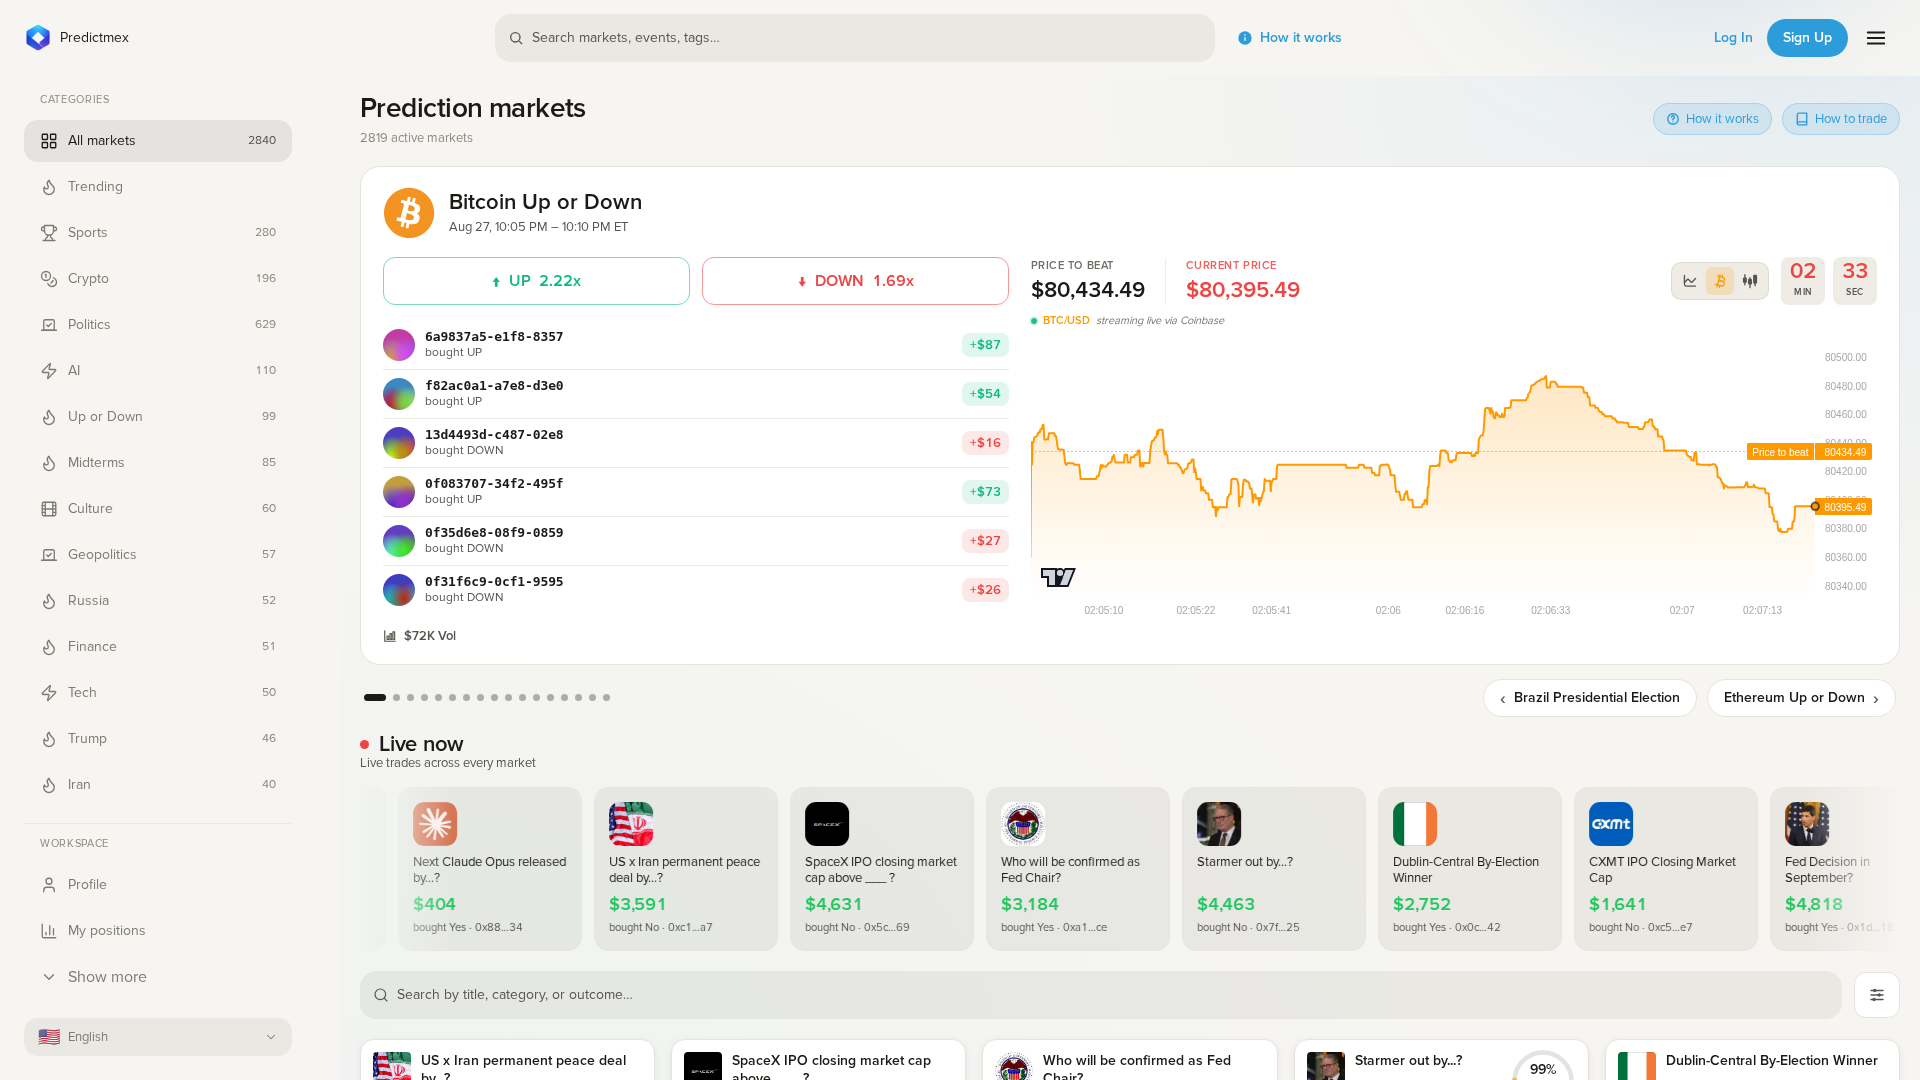This screenshot has width=1920, height=1080.
Task: Open US x Iran permanent peace deal bottom card
Action: [x=507, y=1060]
